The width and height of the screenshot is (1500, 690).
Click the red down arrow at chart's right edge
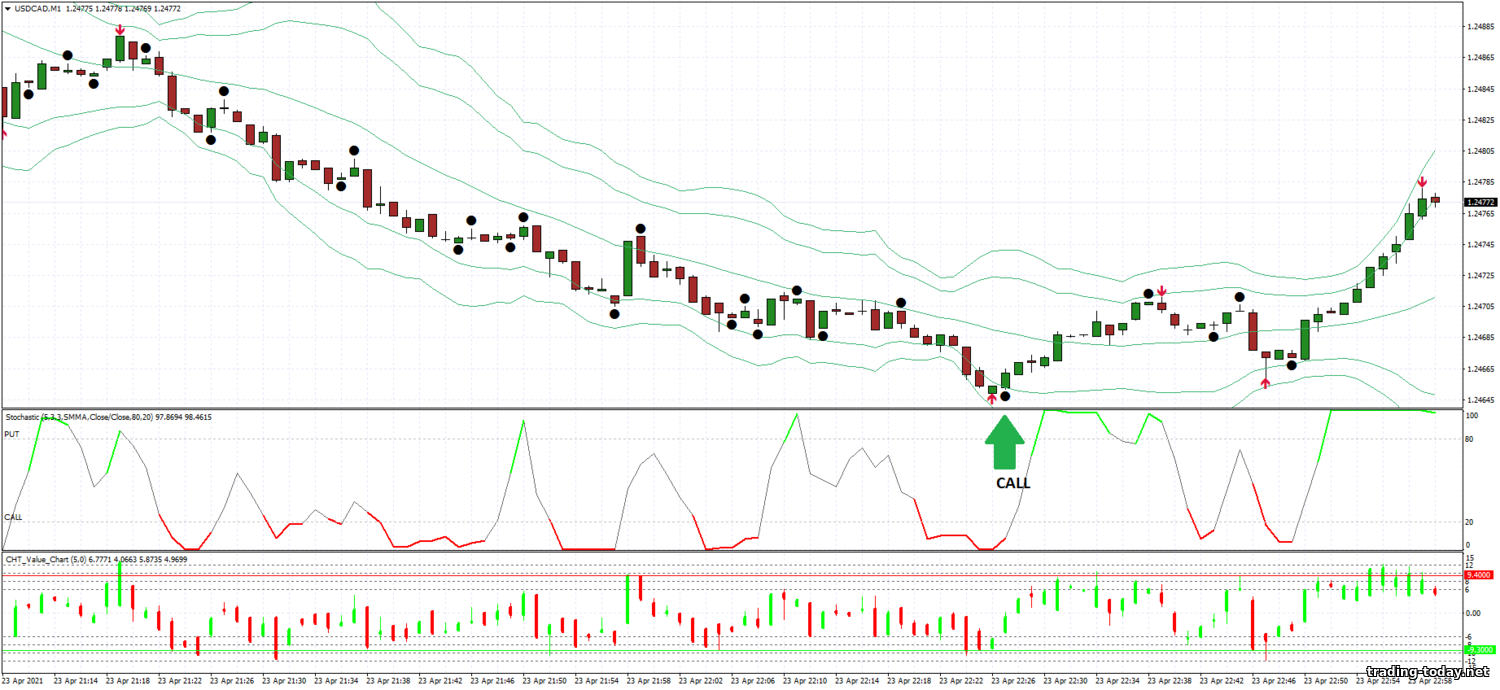pyautogui.click(x=1421, y=182)
